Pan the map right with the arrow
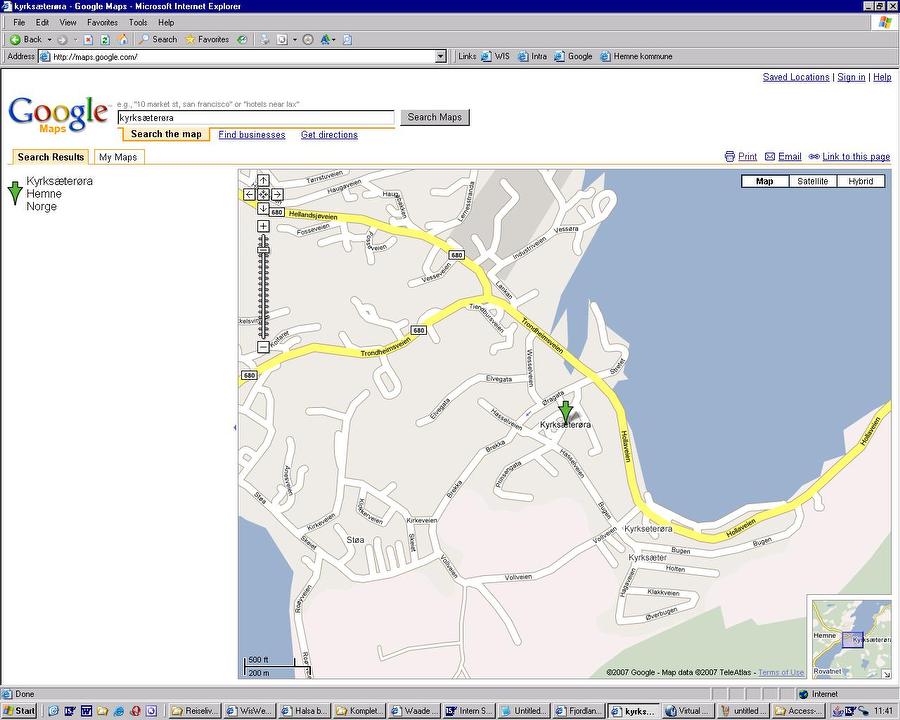This screenshot has width=900, height=720. tap(277, 194)
